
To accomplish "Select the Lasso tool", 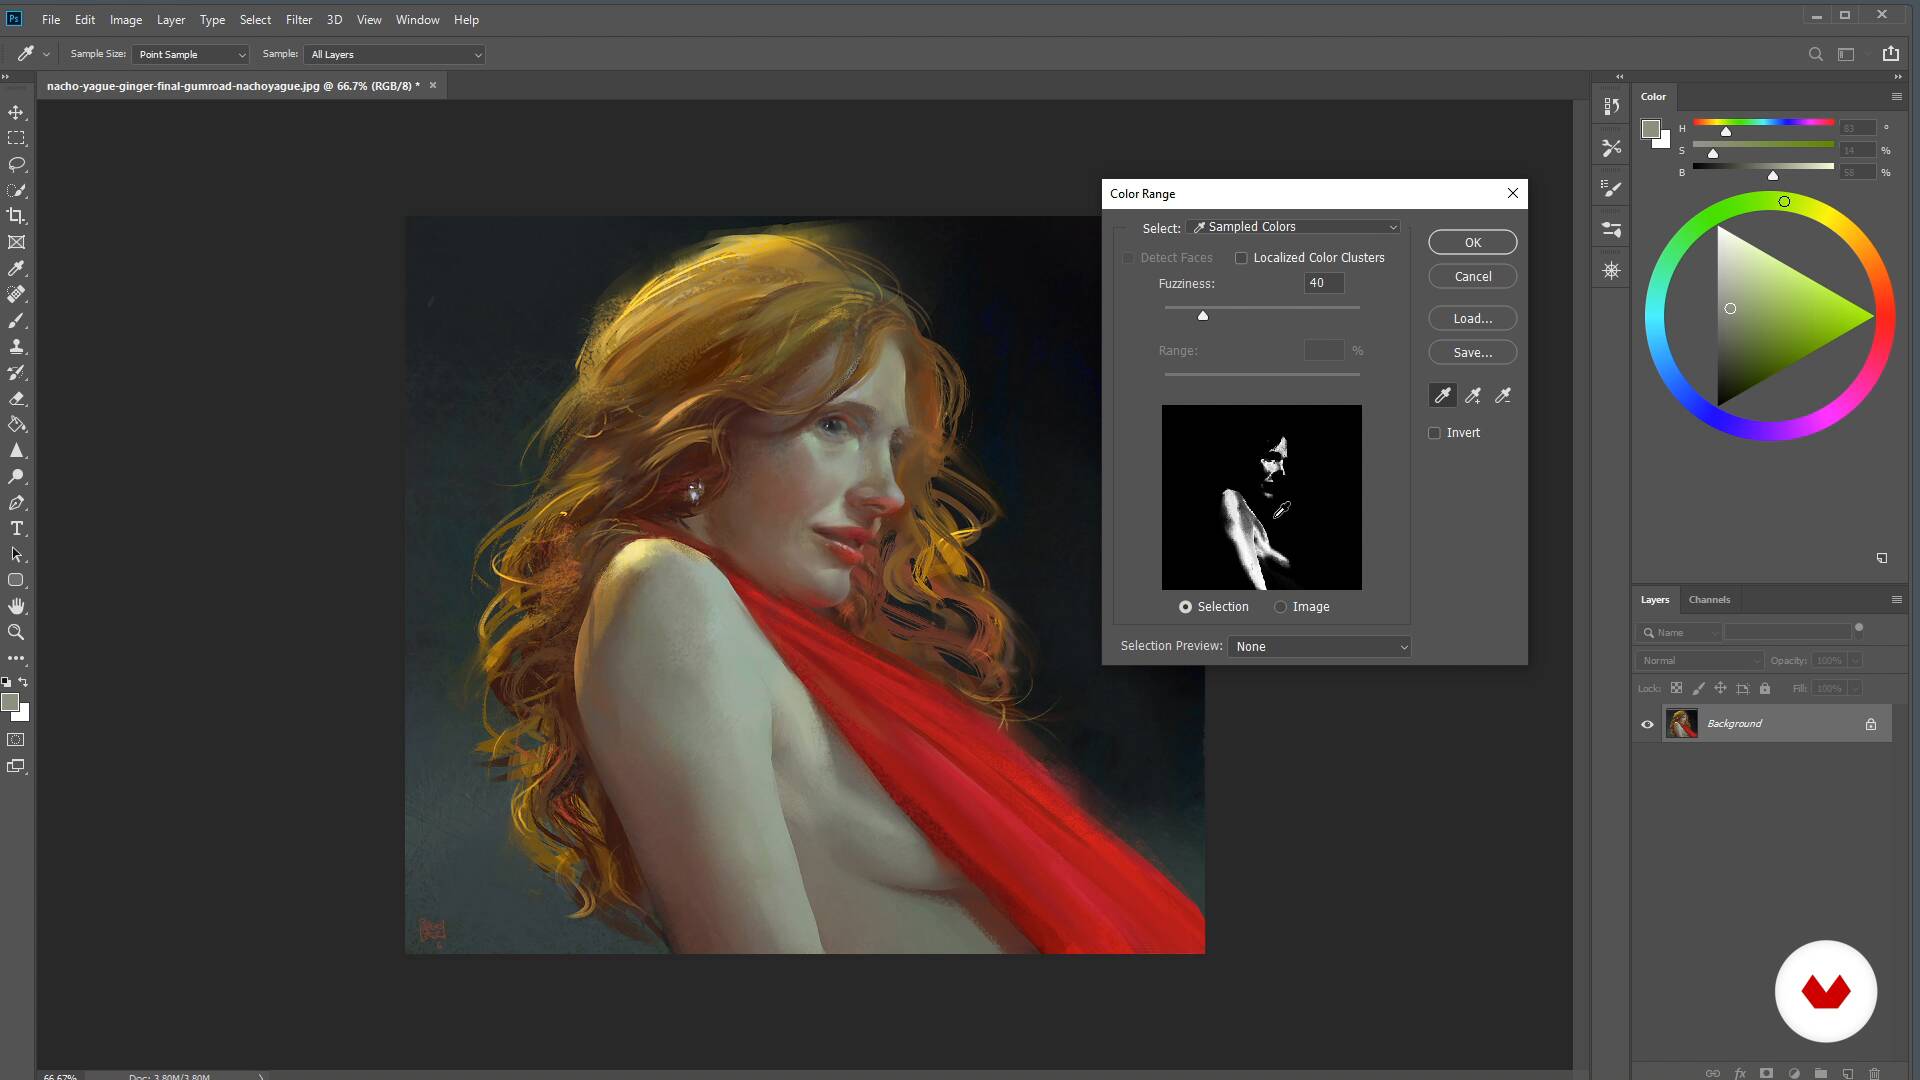I will (16, 164).
